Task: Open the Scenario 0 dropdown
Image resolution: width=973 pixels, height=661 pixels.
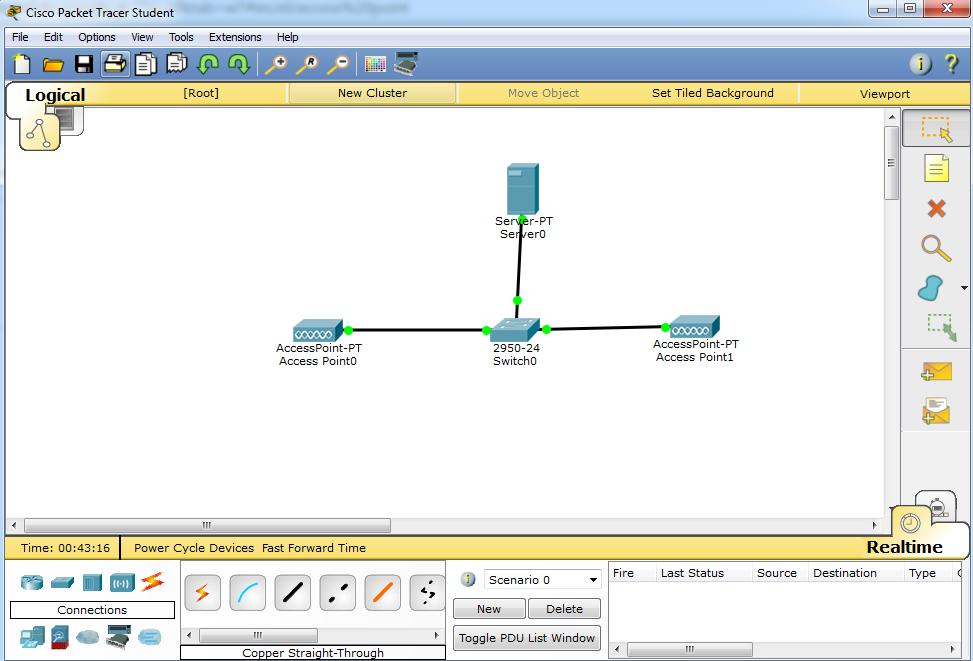Action: (542, 580)
